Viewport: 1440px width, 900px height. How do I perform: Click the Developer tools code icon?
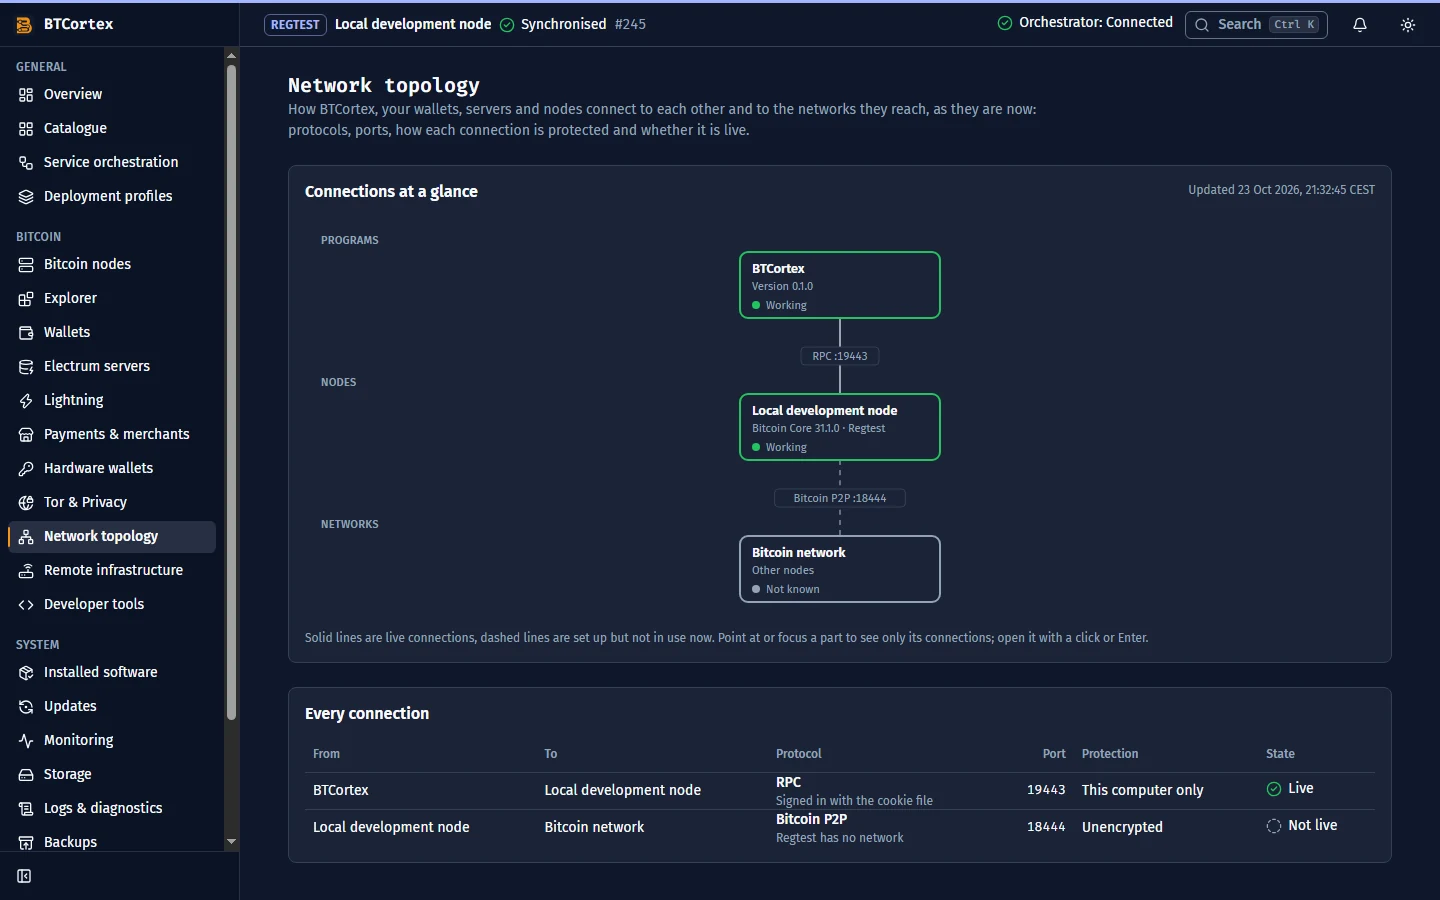pos(26,605)
